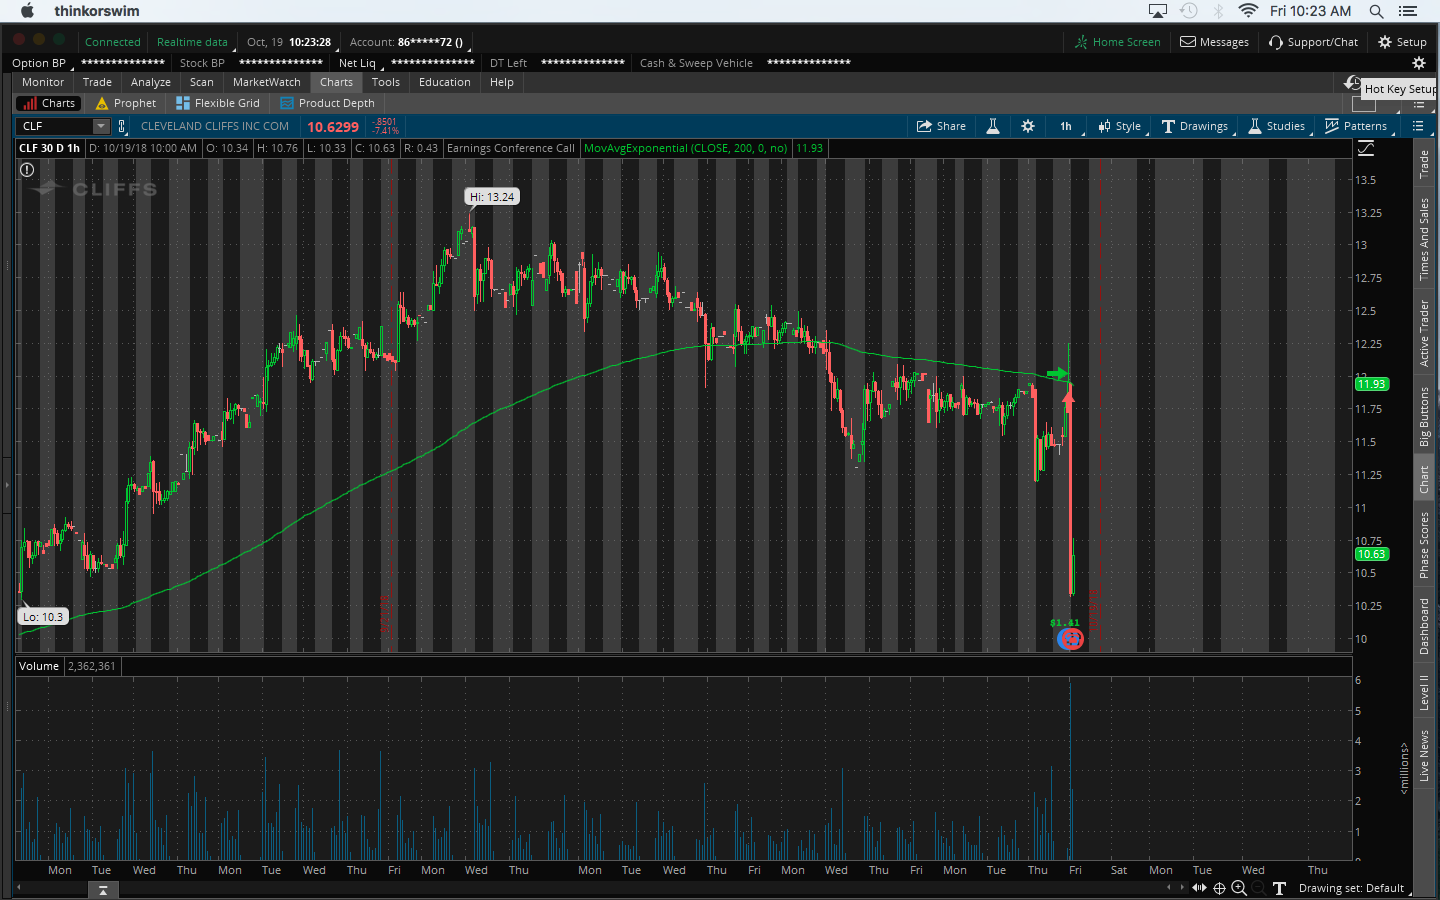Open the Phase Scores side panel

[x=1424, y=545]
